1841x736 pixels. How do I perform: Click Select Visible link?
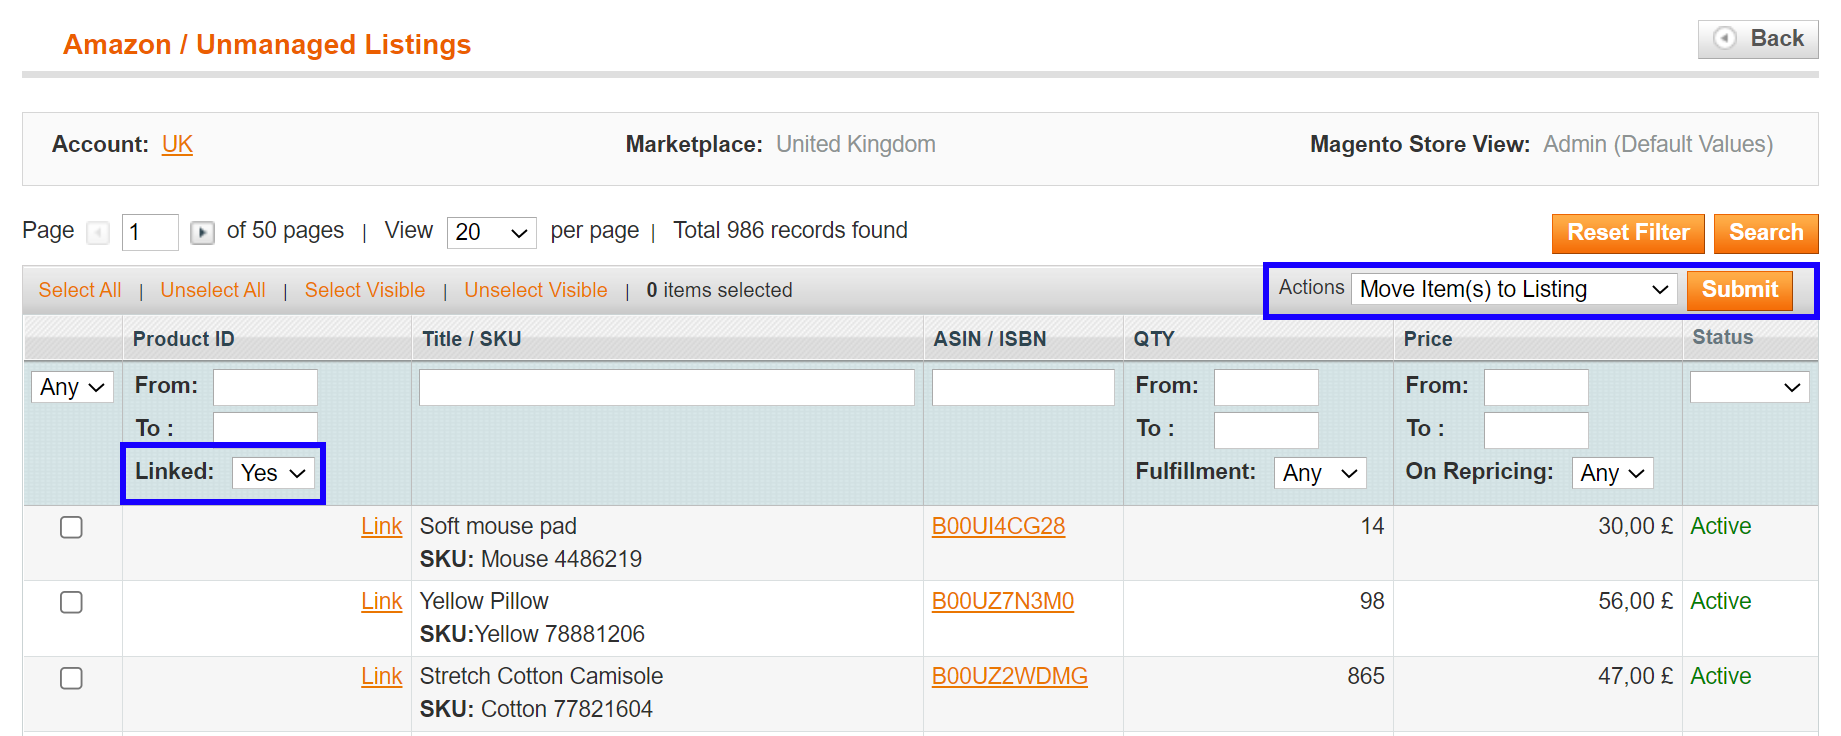click(x=365, y=290)
